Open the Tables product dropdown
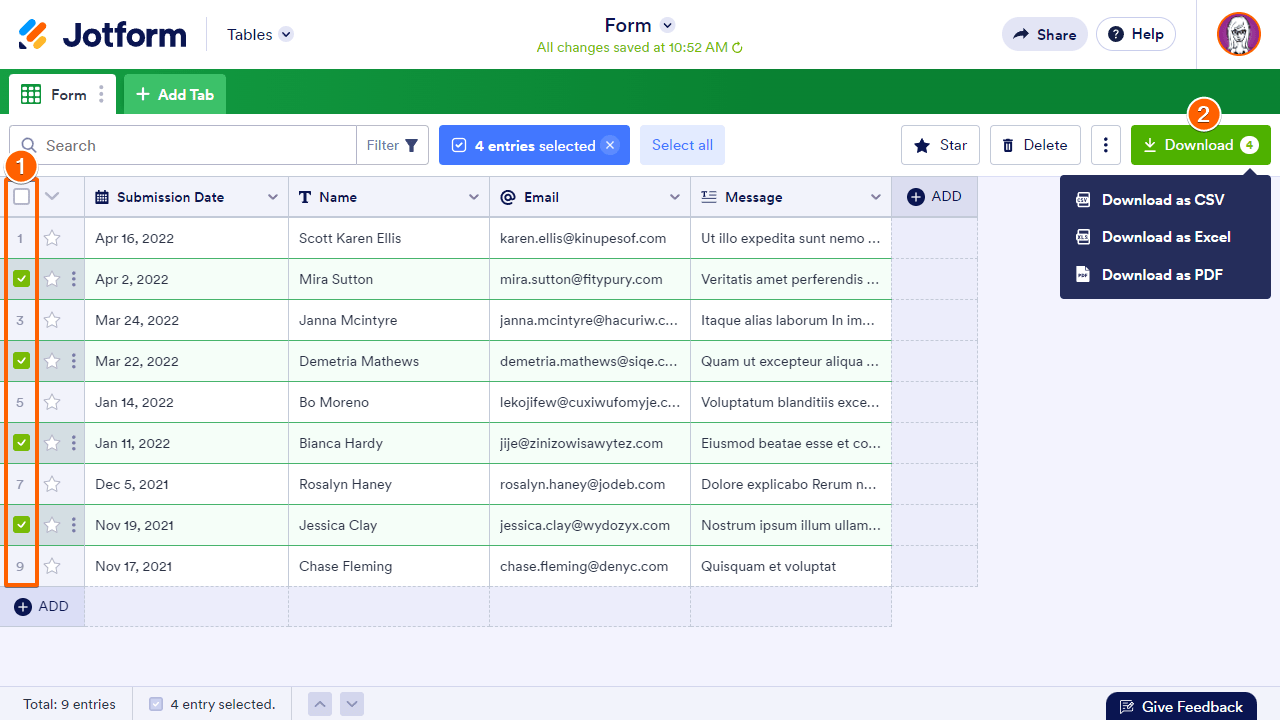This screenshot has height=720, width=1280. coord(260,35)
